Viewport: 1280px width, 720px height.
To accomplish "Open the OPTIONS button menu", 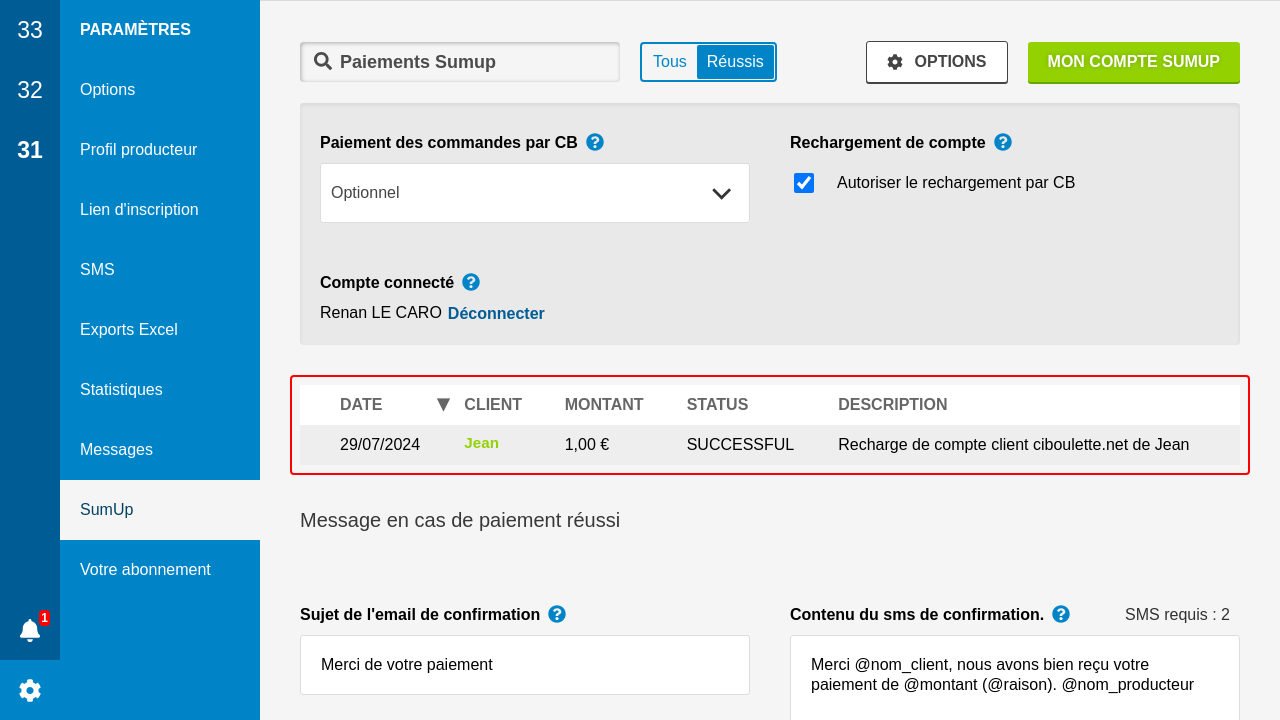I will (x=937, y=62).
